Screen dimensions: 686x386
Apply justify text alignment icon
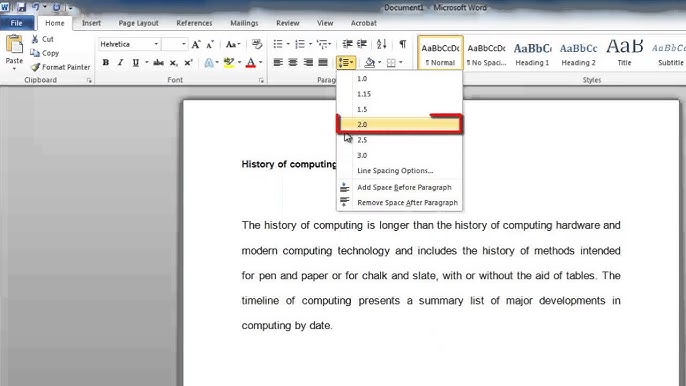click(x=323, y=63)
